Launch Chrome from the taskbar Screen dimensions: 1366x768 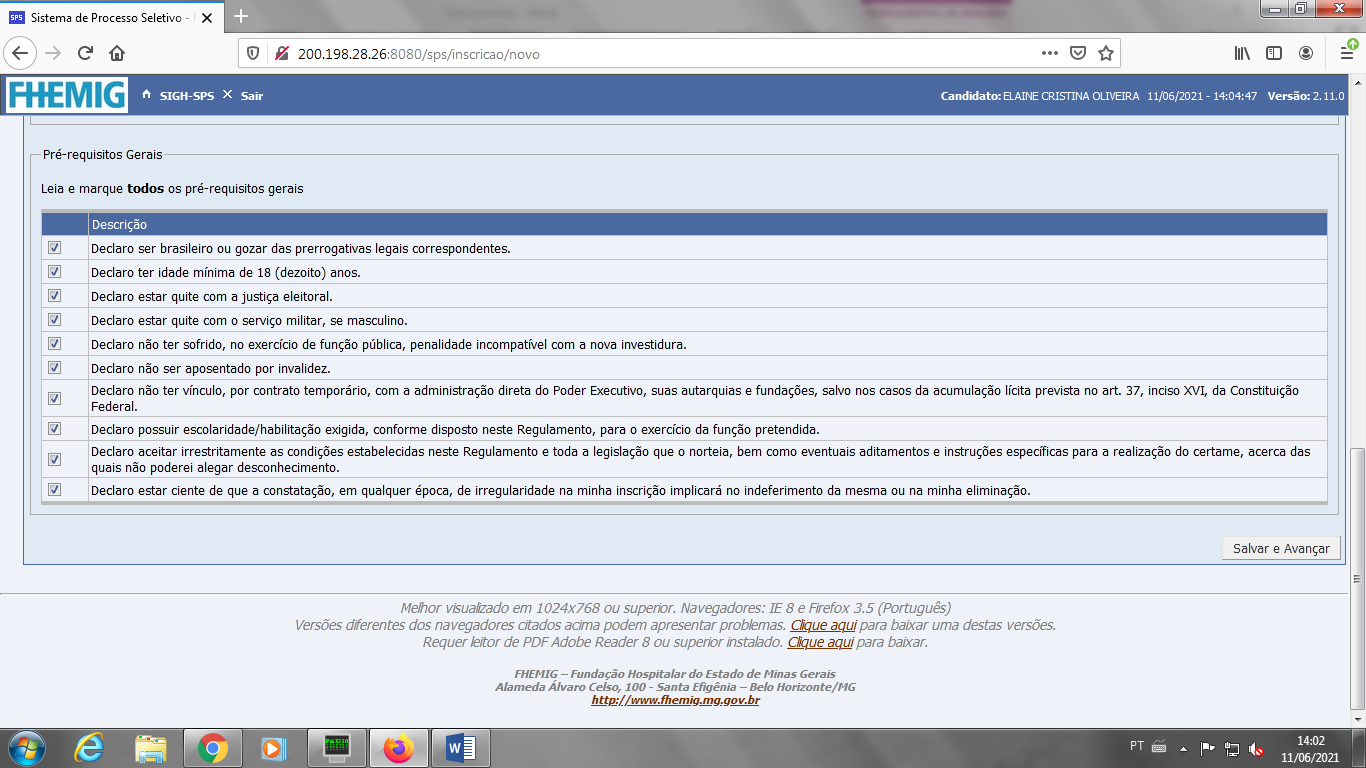coord(212,748)
